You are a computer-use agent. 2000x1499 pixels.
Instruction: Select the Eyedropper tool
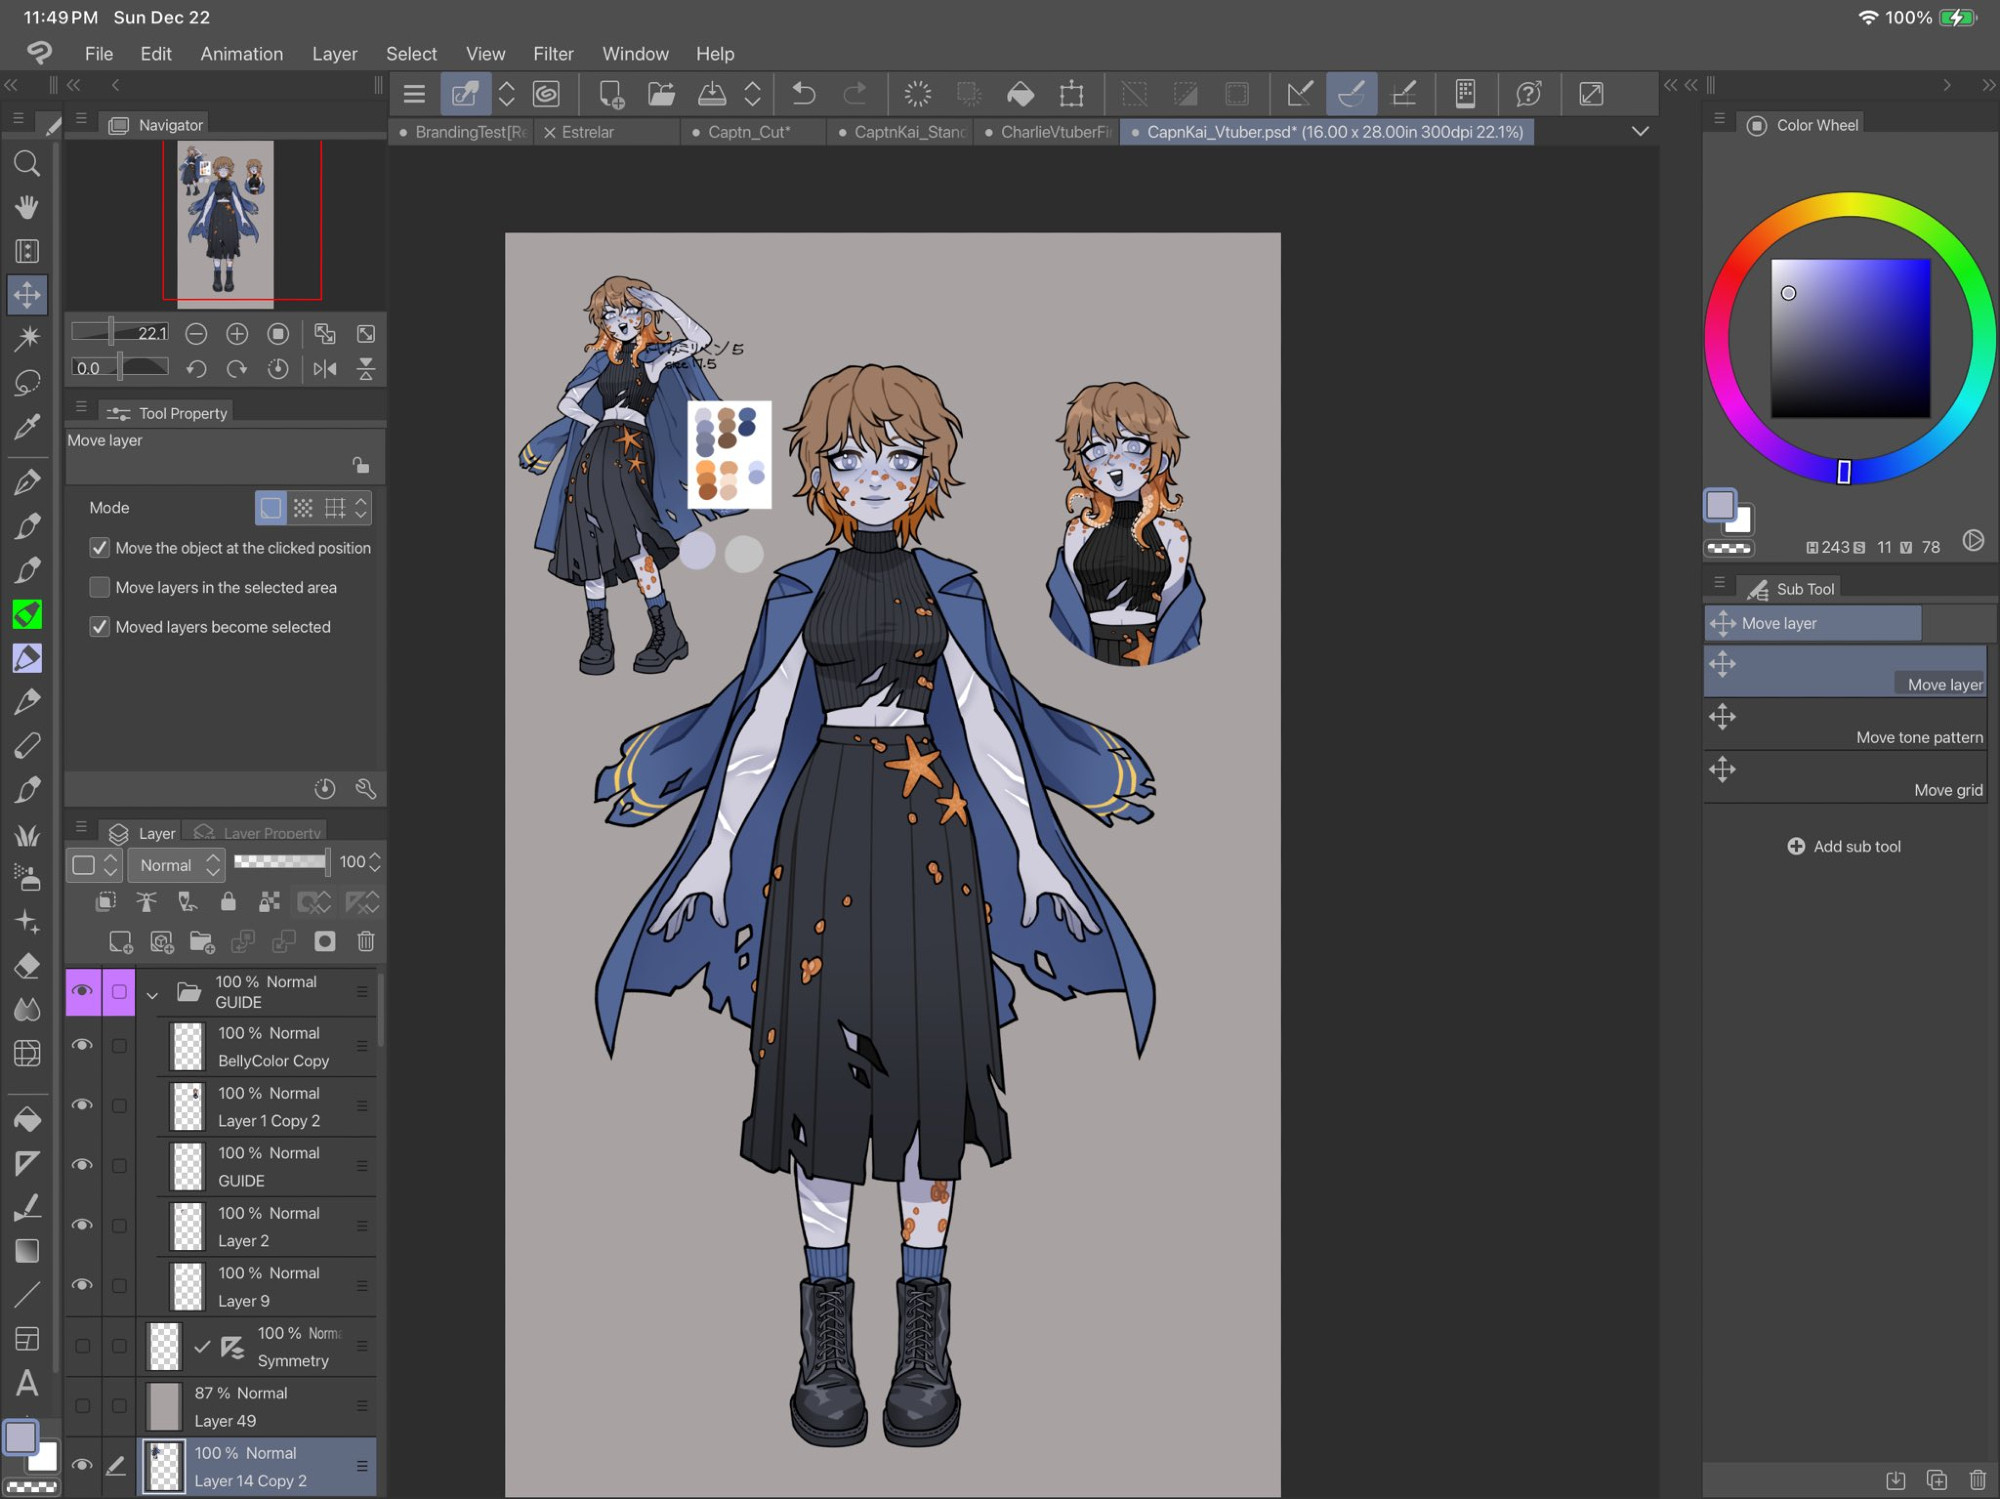27,426
